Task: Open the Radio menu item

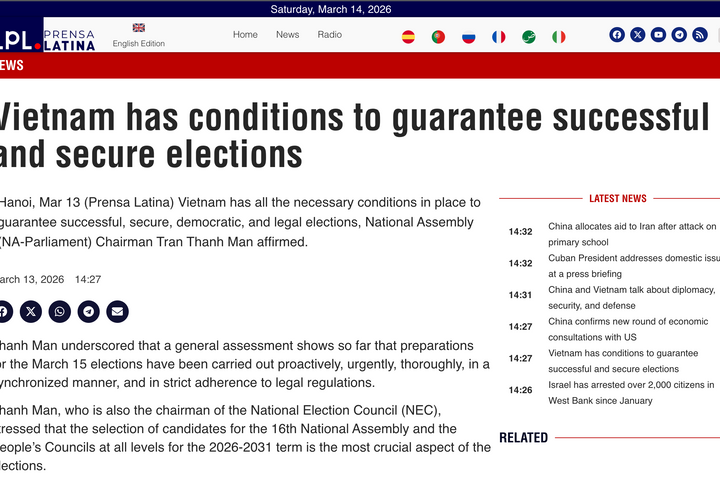Action: tap(330, 34)
